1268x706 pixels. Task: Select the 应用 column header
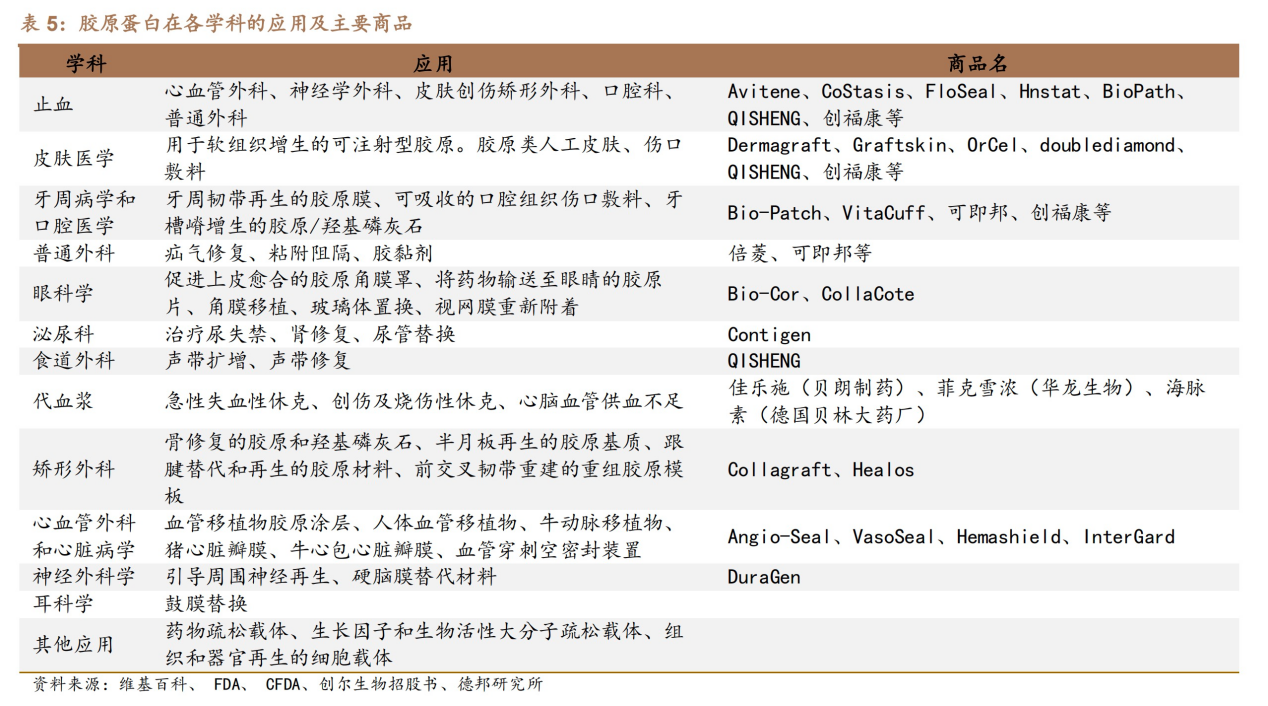coord(433,64)
